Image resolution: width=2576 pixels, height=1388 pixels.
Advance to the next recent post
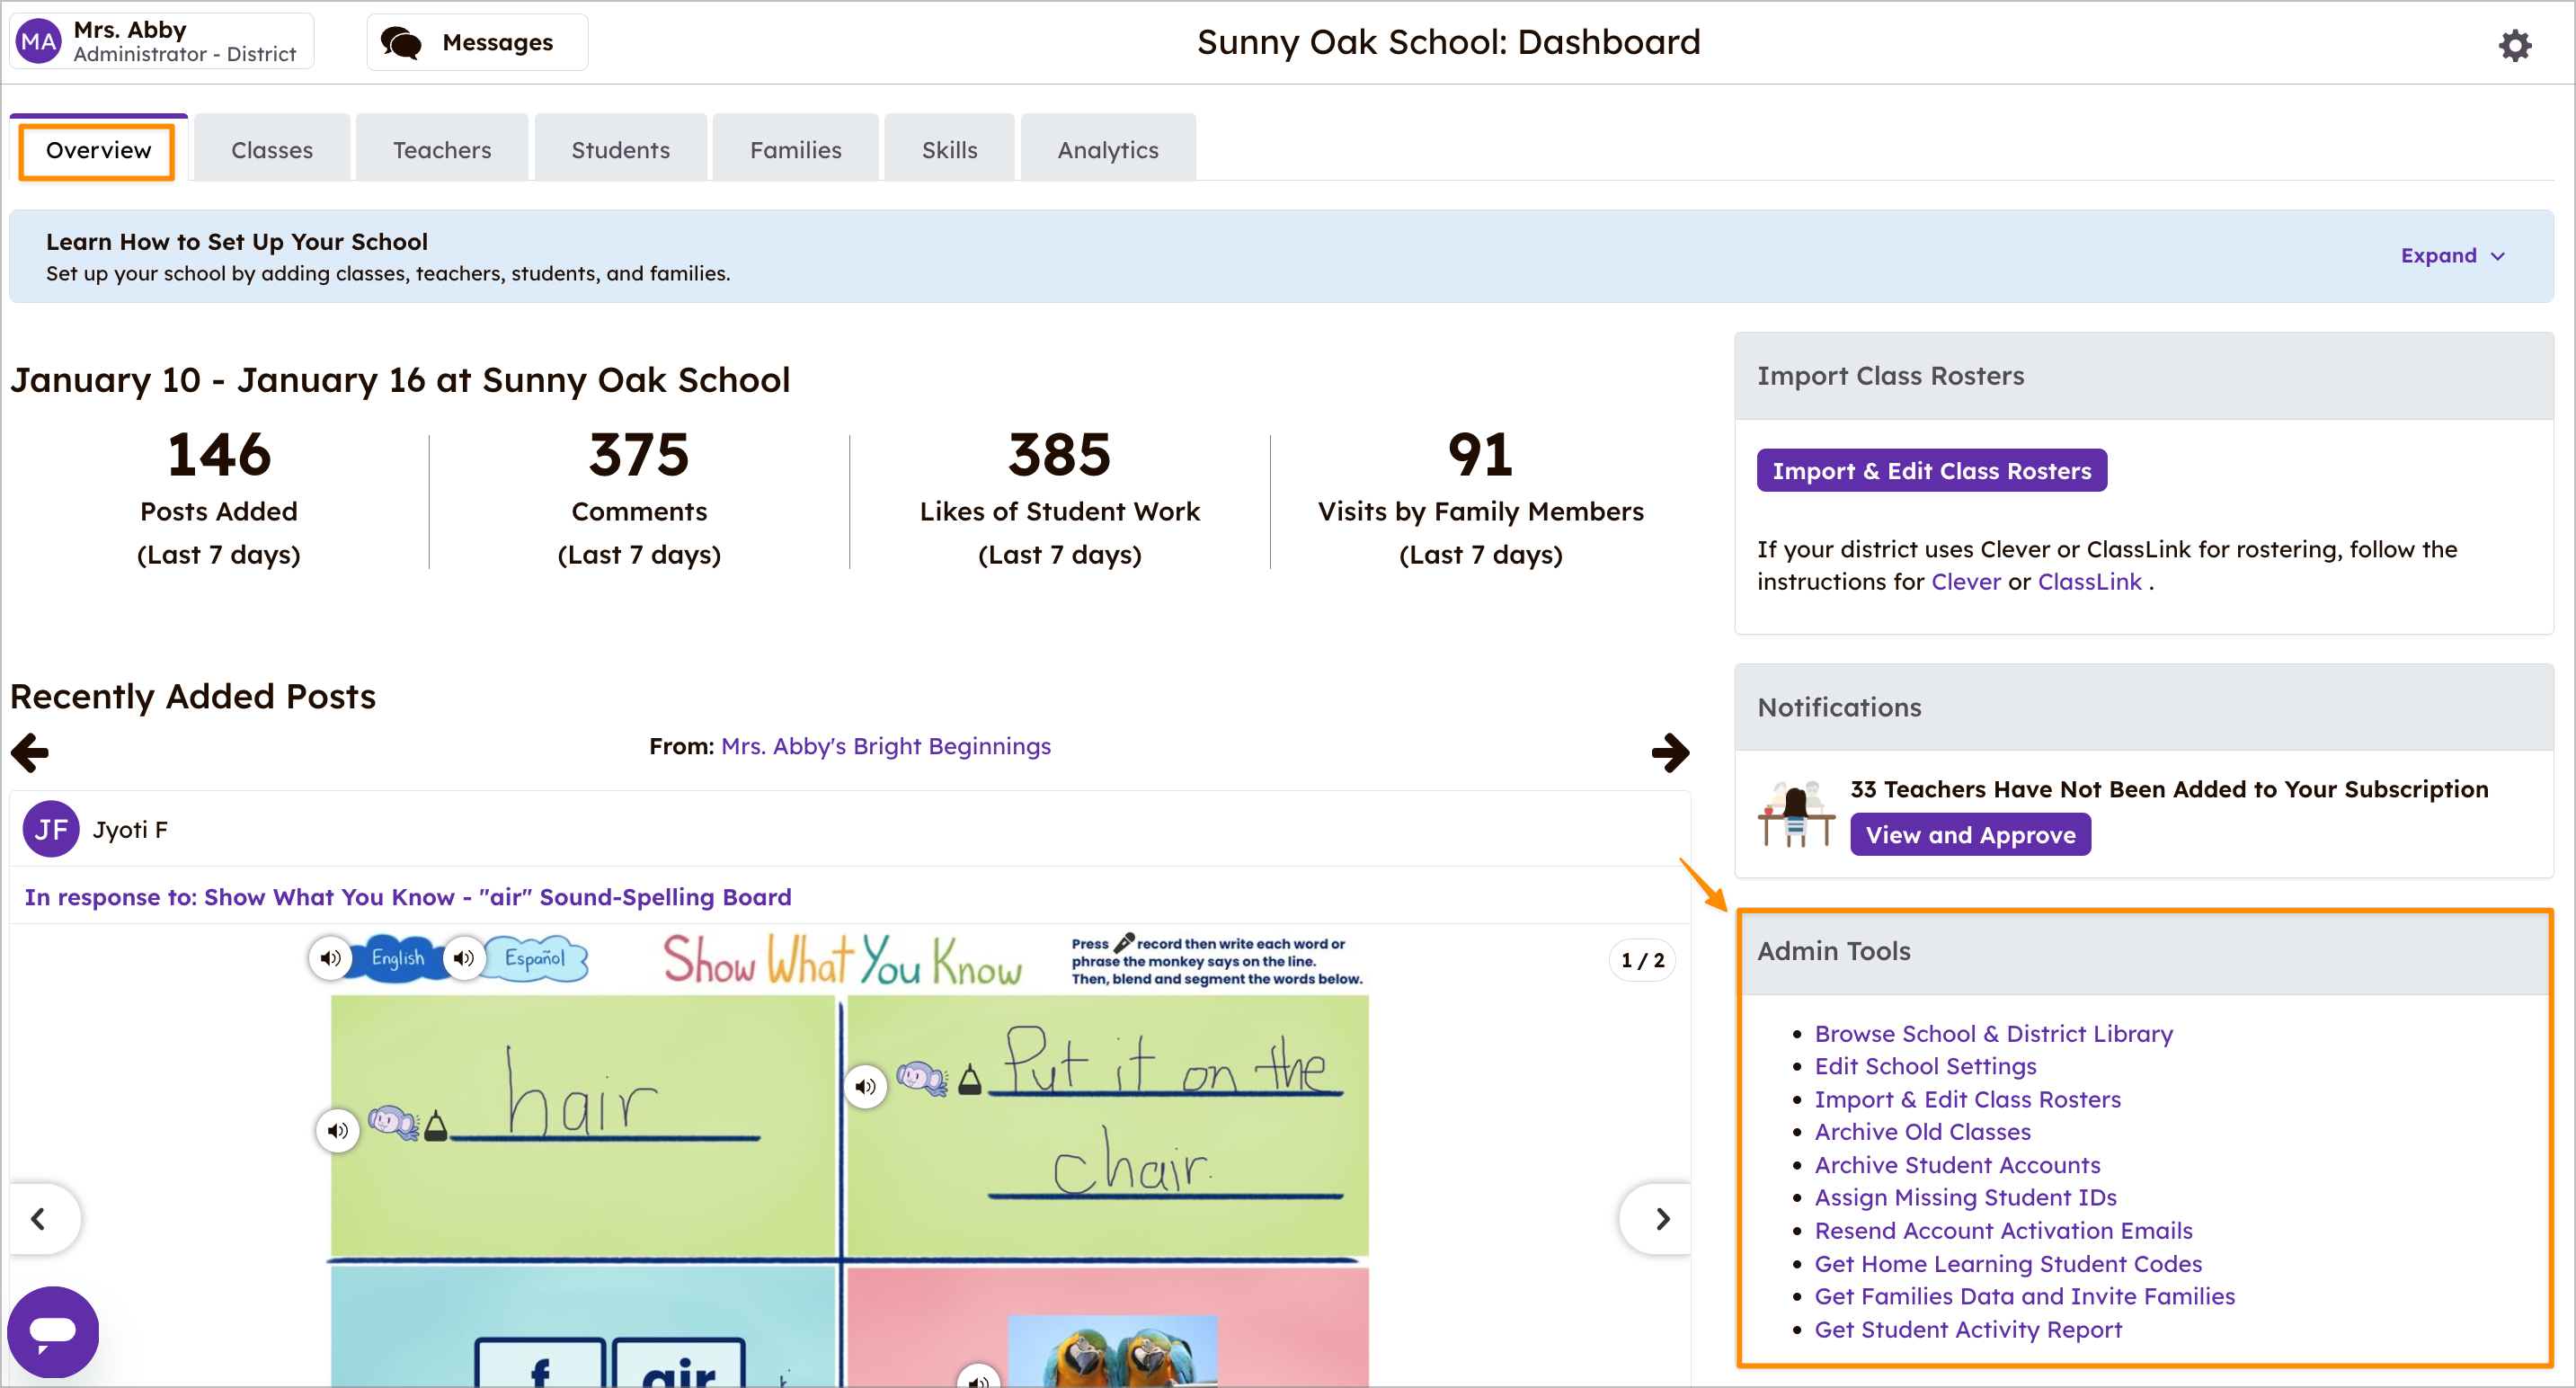coord(1669,752)
